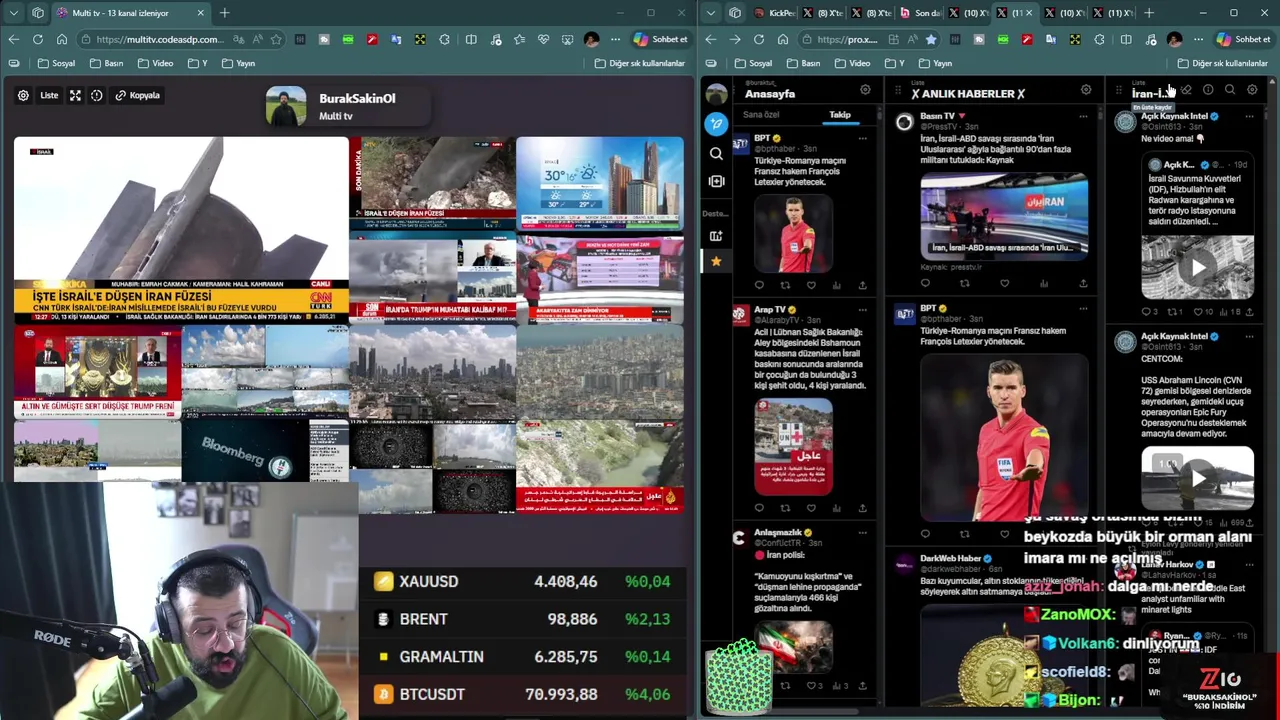1280x720 pixels.
Task: Open the left browser settings and more menu
Action: pyautogui.click(x=615, y=39)
